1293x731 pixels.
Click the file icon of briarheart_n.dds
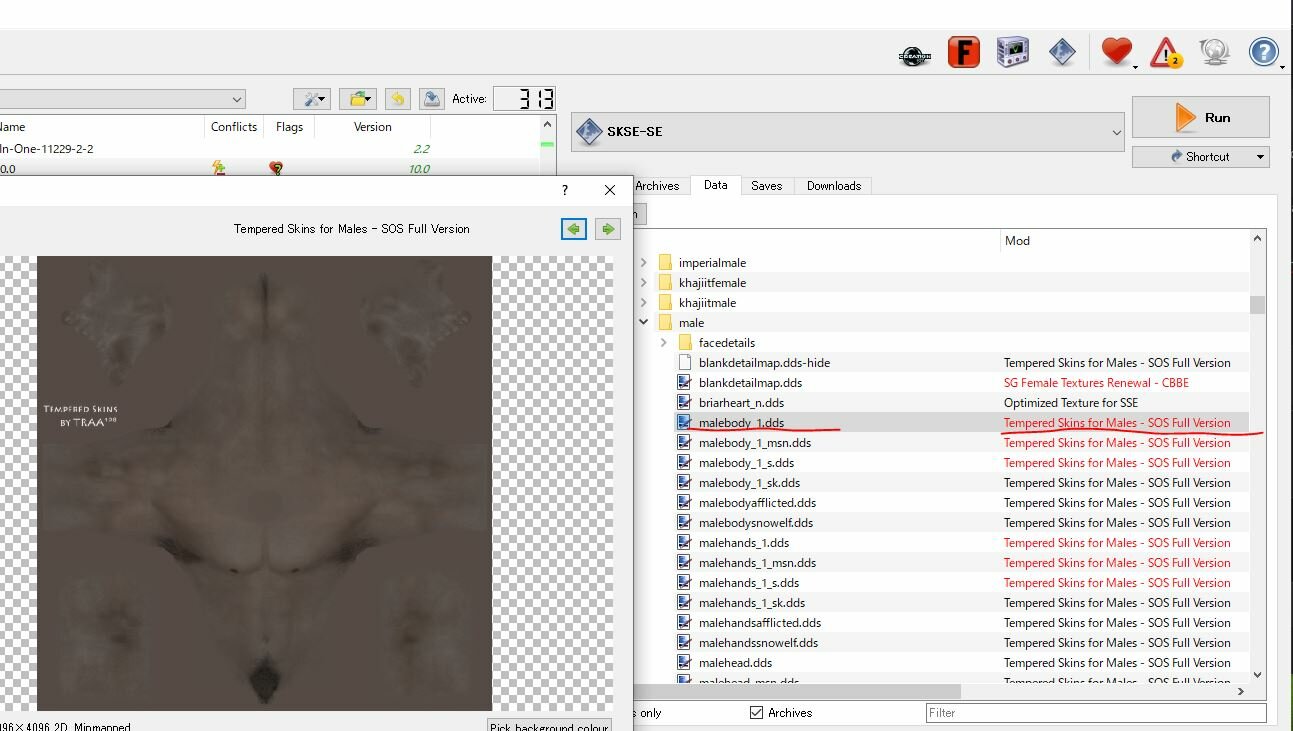pyautogui.click(x=685, y=402)
